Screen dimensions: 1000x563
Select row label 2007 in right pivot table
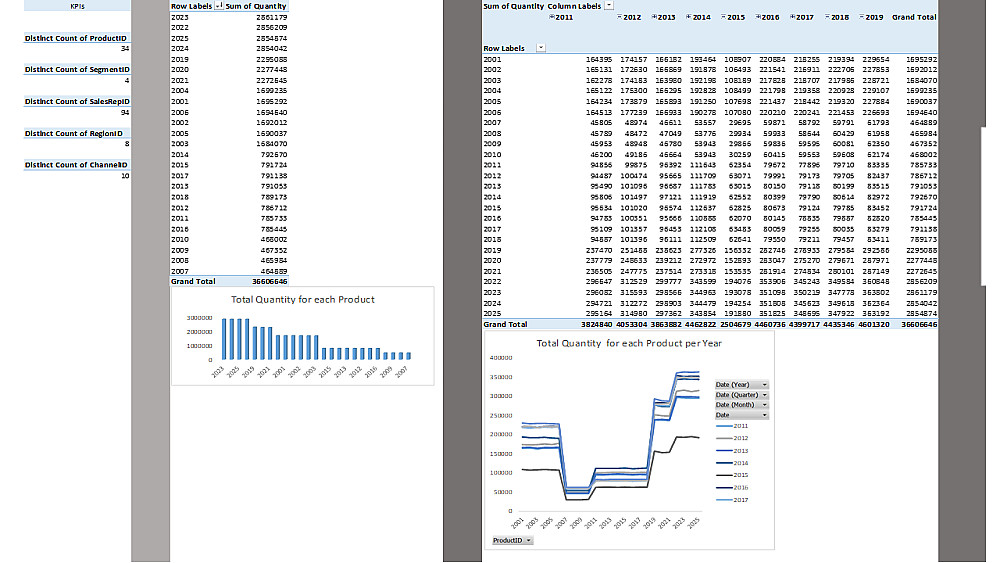click(x=492, y=122)
